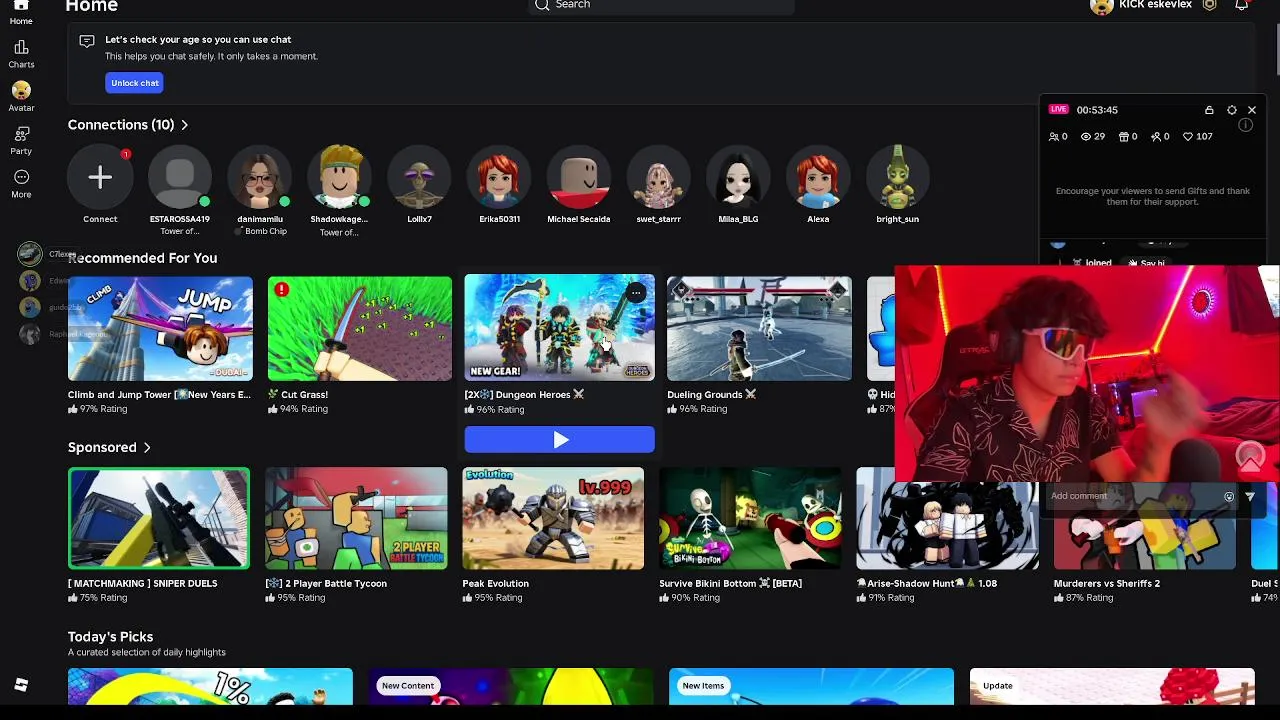Open bright_sun's profile avatar
The width and height of the screenshot is (1280, 720).
pos(898,178)
